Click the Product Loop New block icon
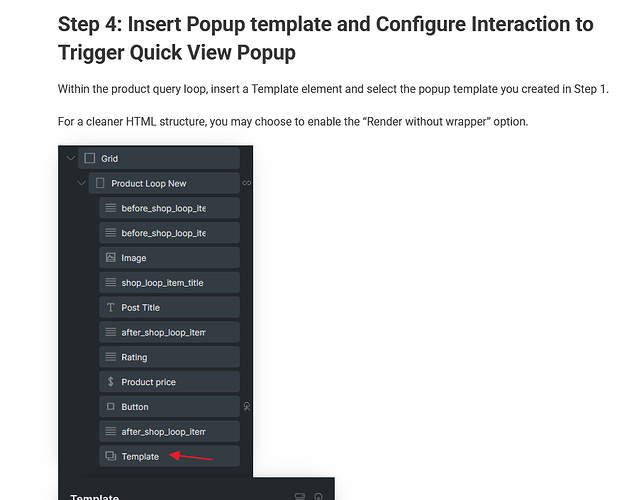Viewport: 634px width, 500px height. (100, 183)
